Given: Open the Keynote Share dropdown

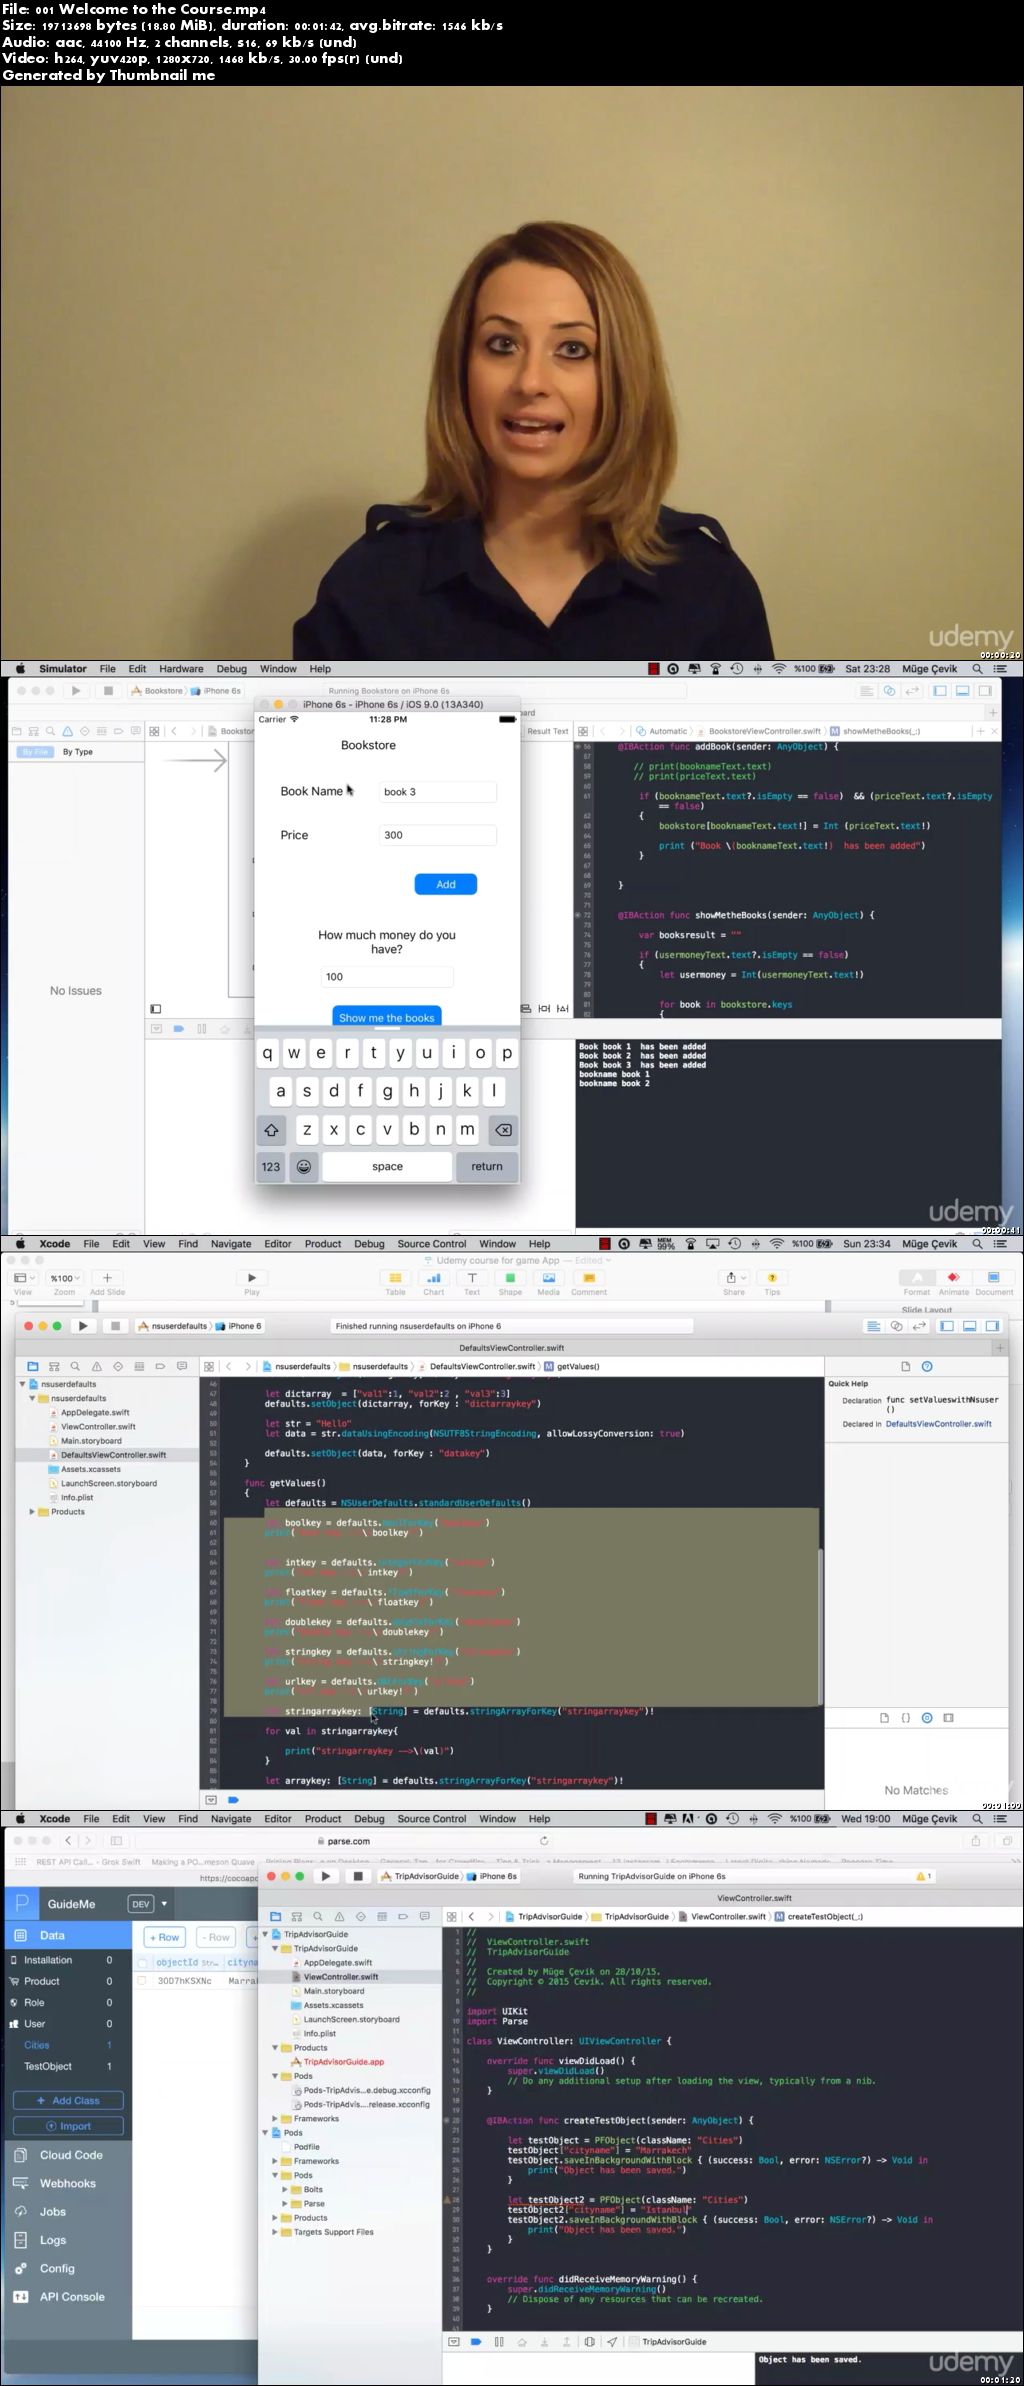Looking at the screenshot, I should point(734,1278).
